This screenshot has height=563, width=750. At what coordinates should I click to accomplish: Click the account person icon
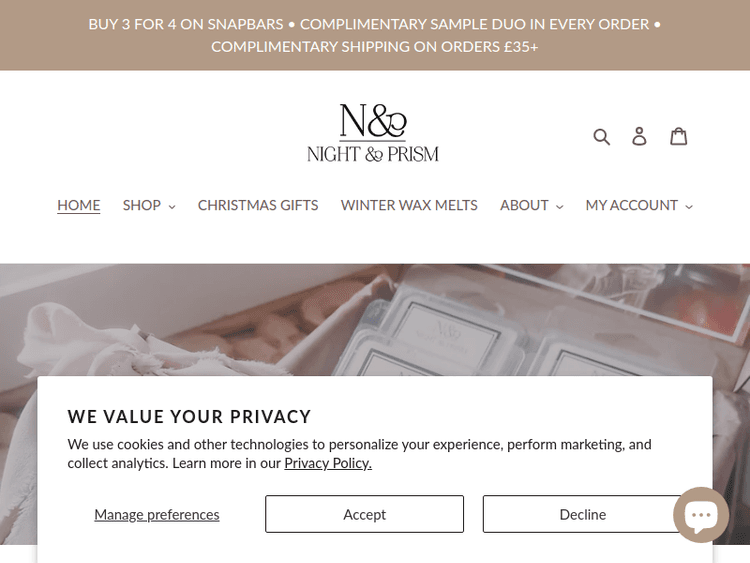pos(639,136)
